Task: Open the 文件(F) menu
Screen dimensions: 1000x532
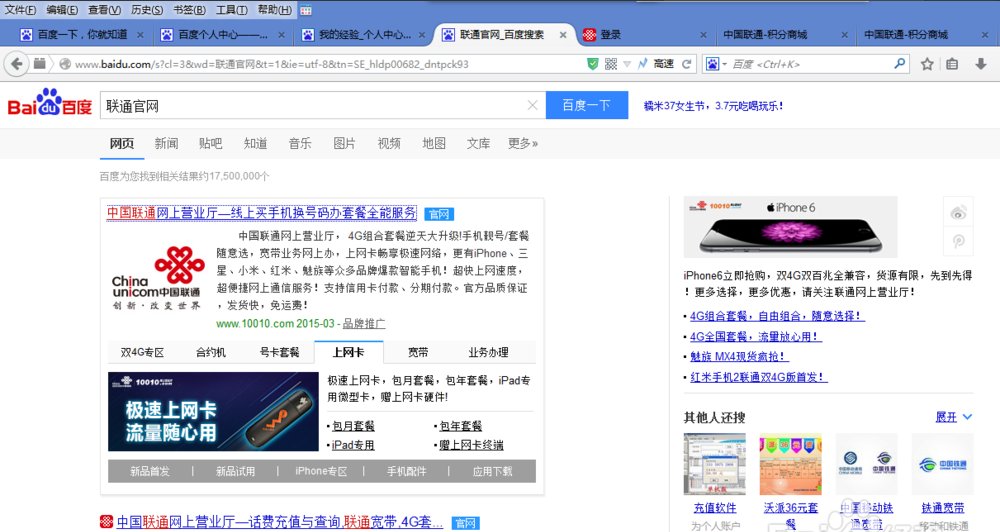Action: (x=20, y=10)
